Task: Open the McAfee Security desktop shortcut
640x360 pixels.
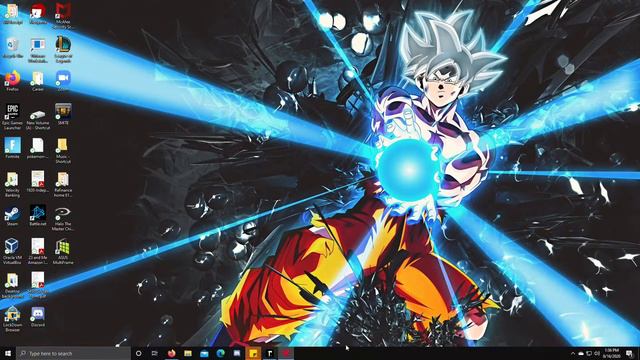Action: pyautogui.click(x=63, y=15)
